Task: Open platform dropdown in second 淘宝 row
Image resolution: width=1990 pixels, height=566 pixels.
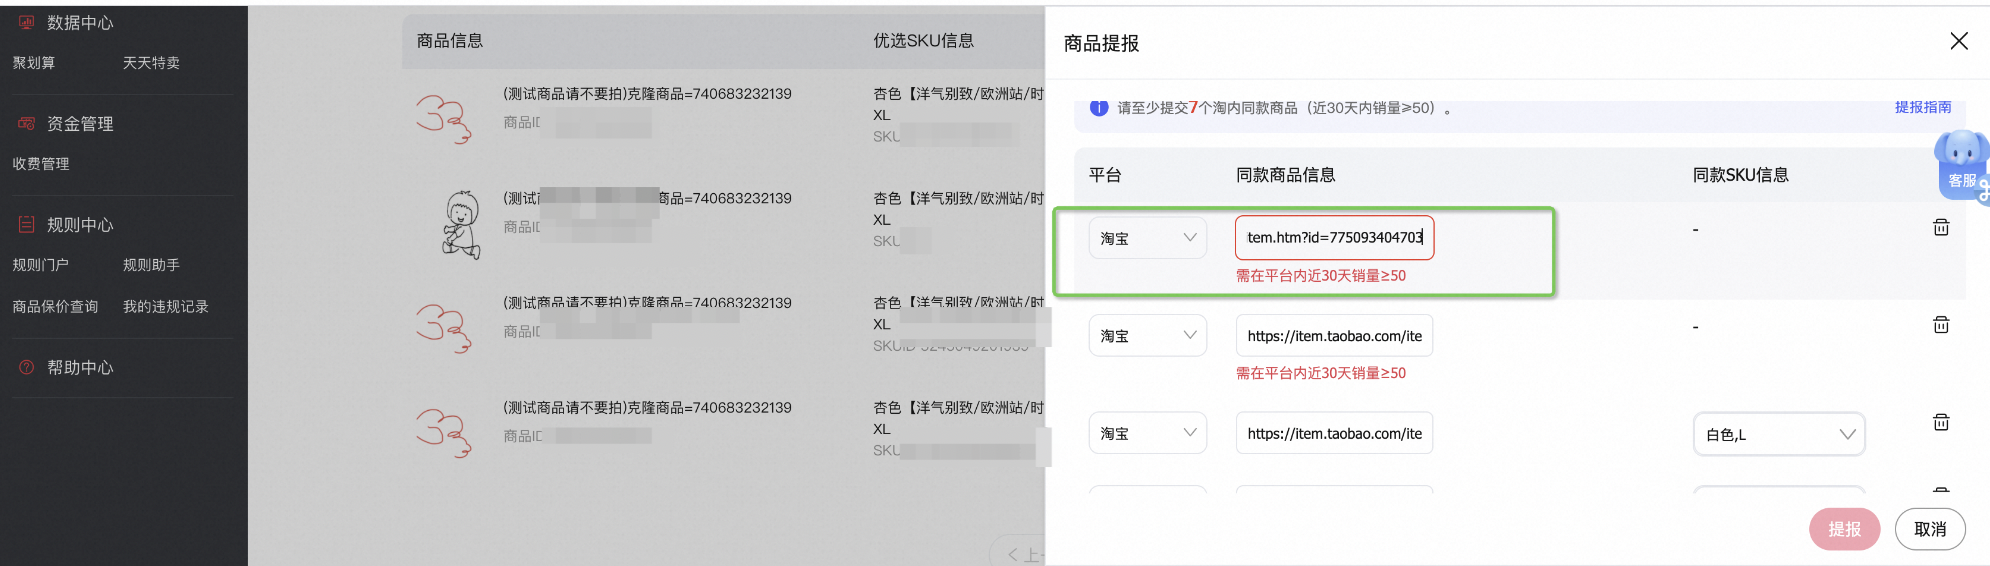Action: pos(1148,336)
